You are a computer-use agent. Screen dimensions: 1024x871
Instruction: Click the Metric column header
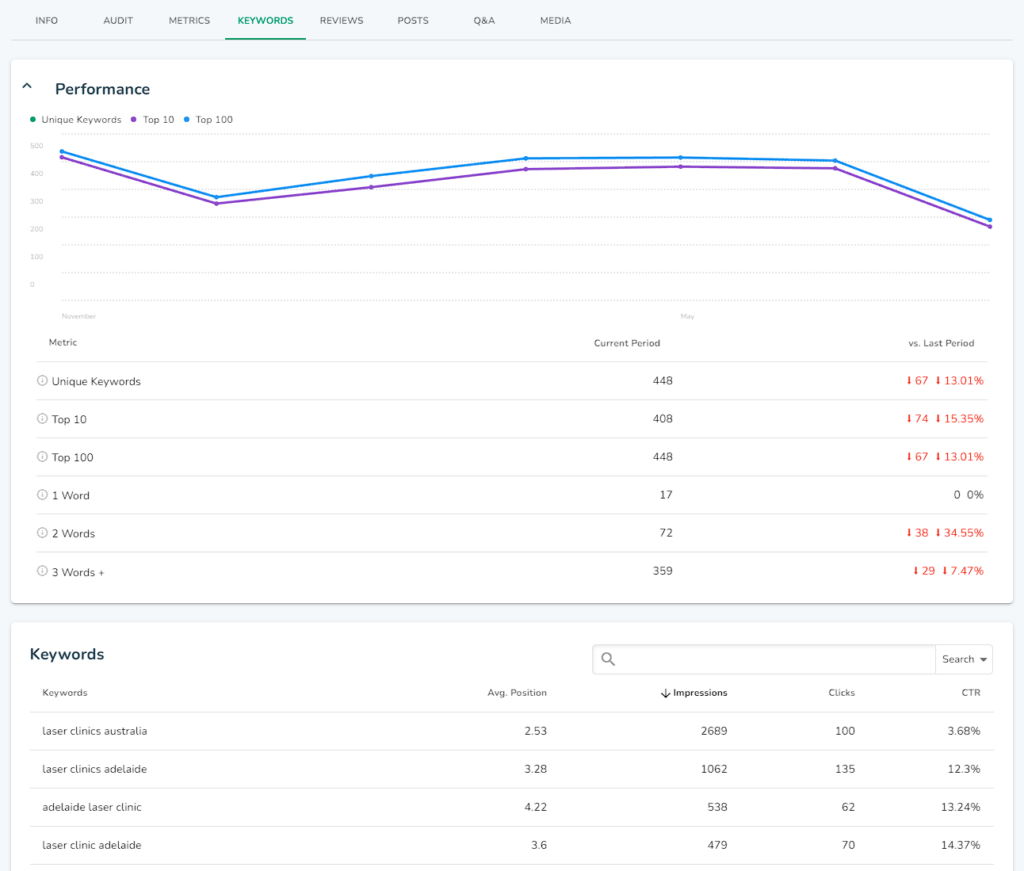[x=63, y=342]
